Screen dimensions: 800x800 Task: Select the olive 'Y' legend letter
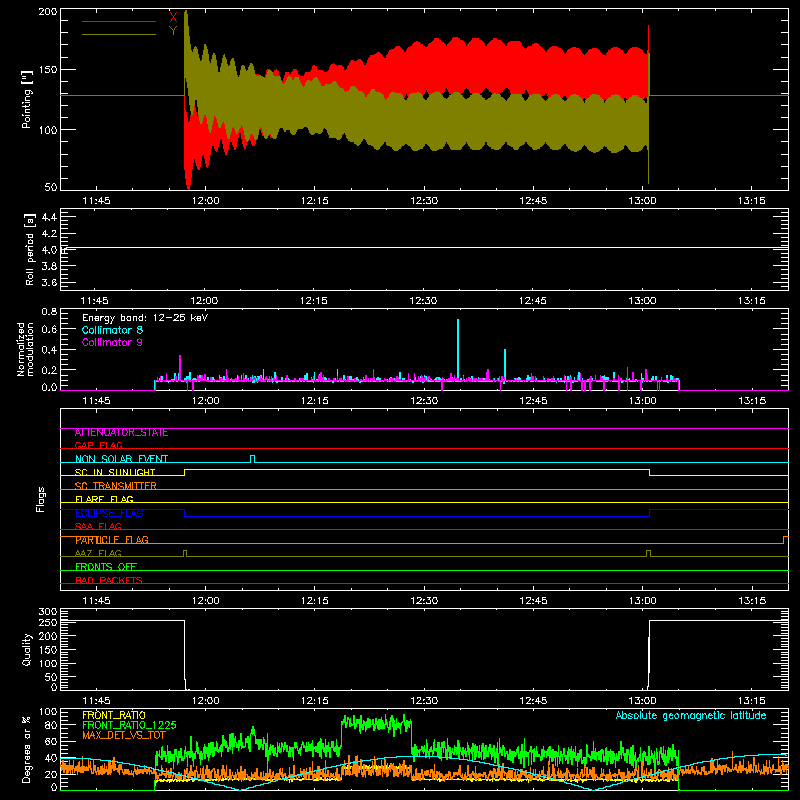point(173,31)
